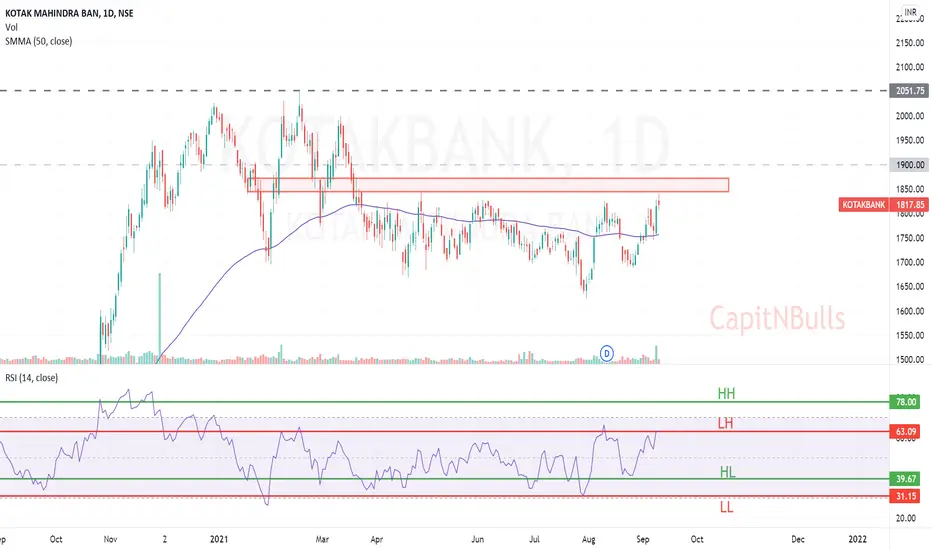
Task: Select the Nov label on the time axis
Action: pyautogui.click(x=110, y=539)
